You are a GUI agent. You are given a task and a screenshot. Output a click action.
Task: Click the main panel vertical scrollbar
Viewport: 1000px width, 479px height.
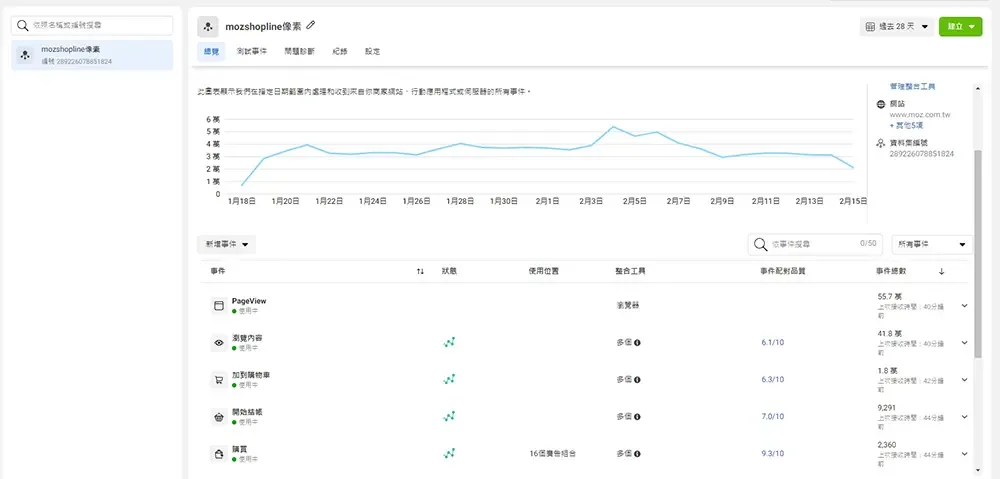click(978, 254)
